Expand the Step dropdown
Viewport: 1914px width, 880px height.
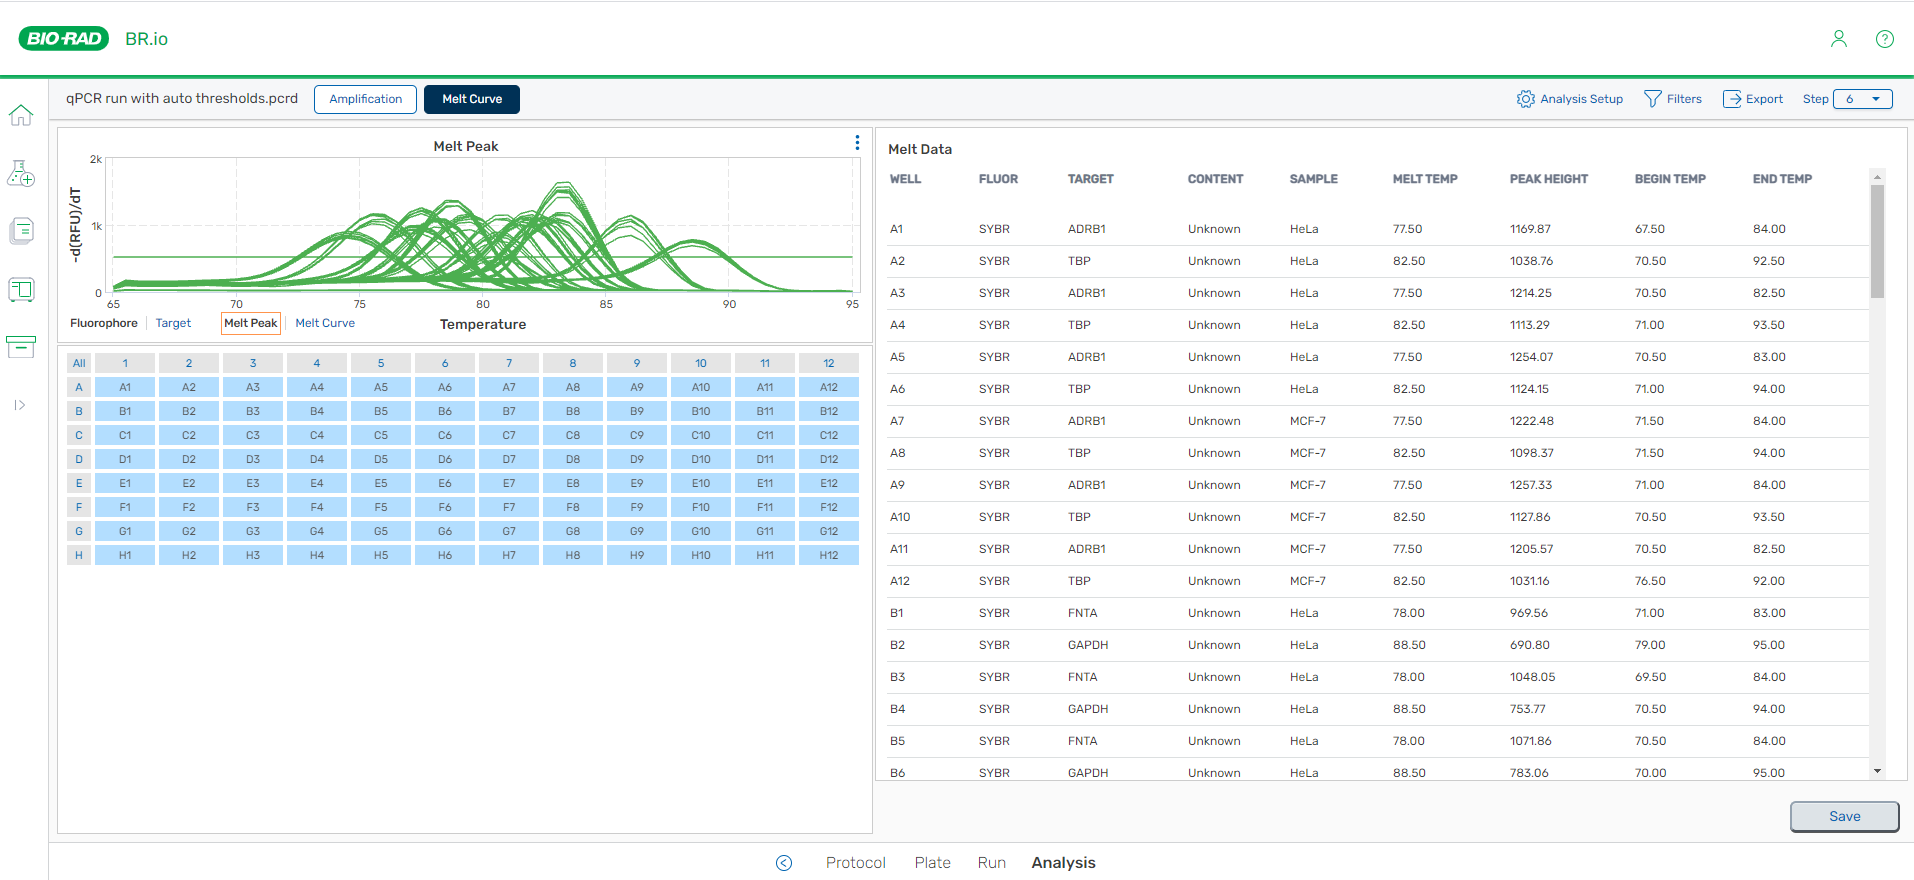click(1862, 99)
